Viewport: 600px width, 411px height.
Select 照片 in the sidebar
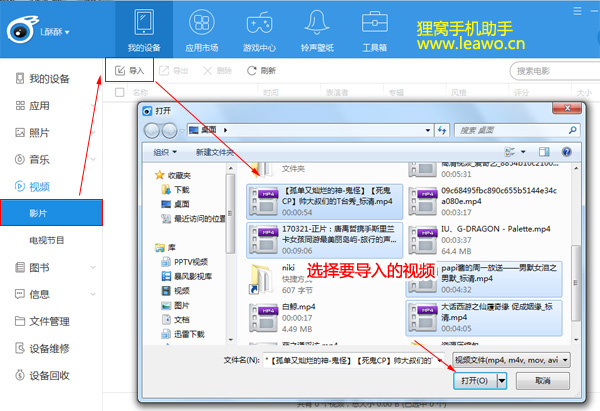33,132
